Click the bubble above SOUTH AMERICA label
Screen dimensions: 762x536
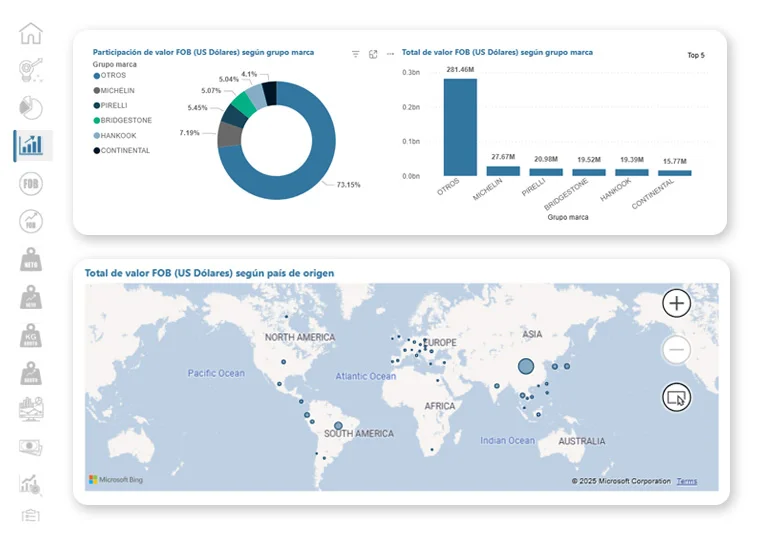338,426
